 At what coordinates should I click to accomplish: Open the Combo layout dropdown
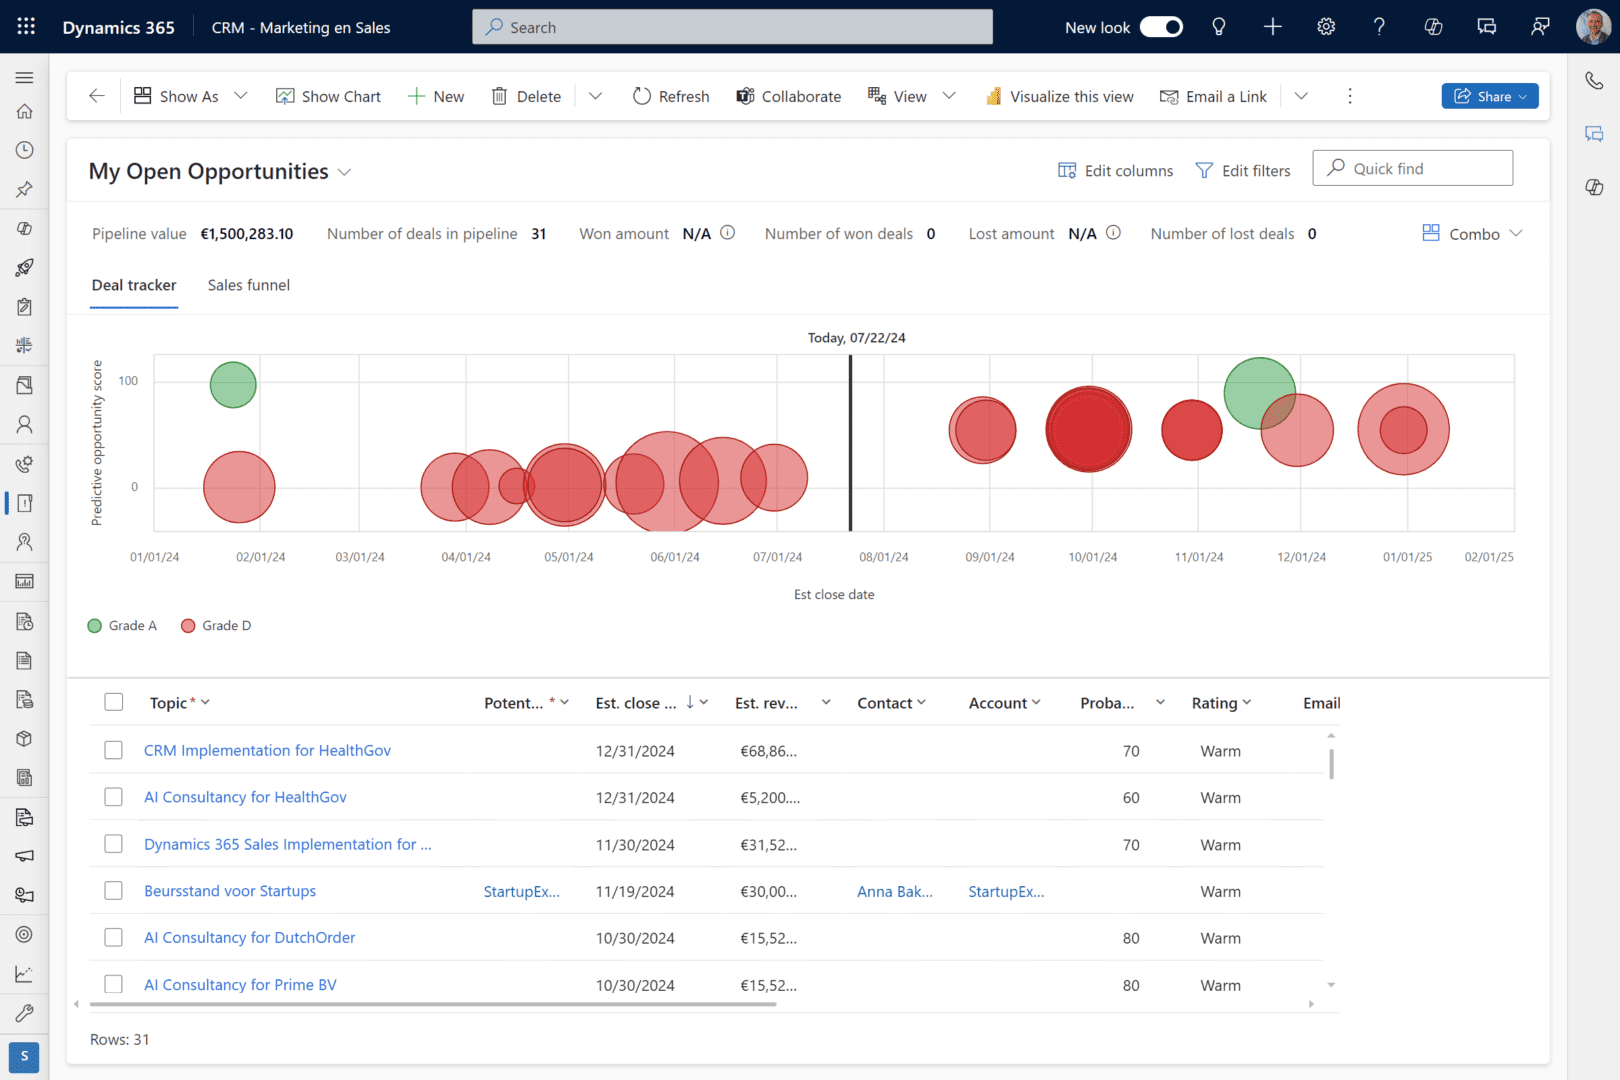[1472, 233]
